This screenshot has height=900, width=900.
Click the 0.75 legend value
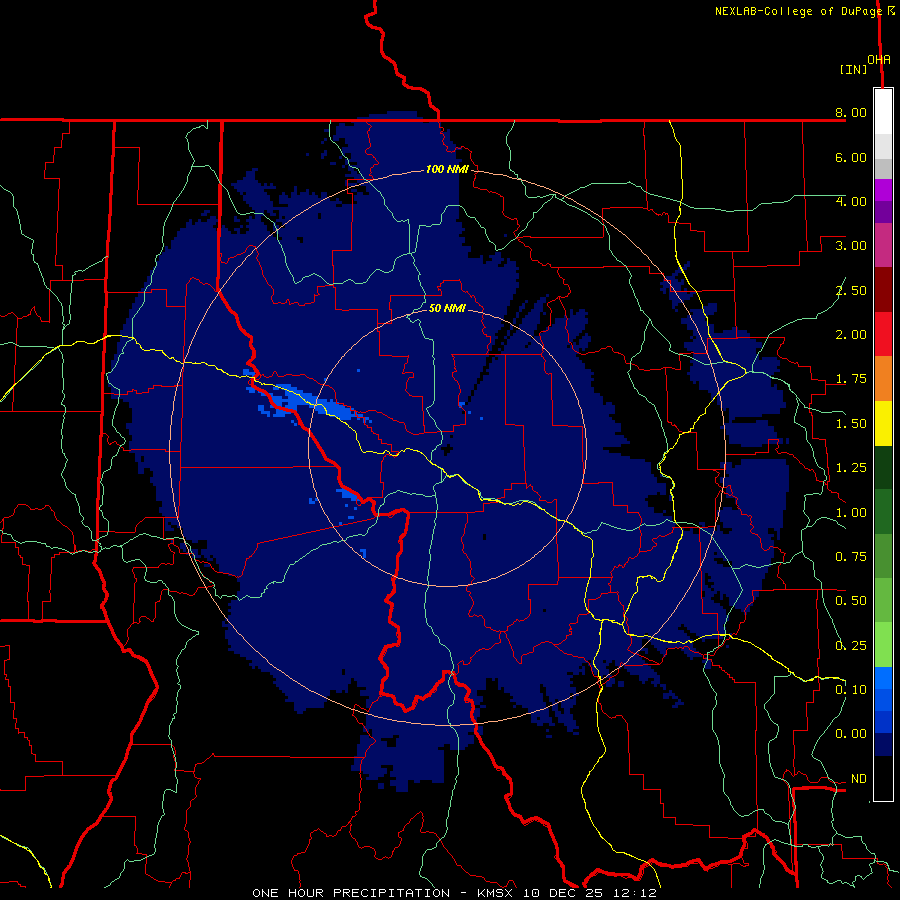coord(851,557)
